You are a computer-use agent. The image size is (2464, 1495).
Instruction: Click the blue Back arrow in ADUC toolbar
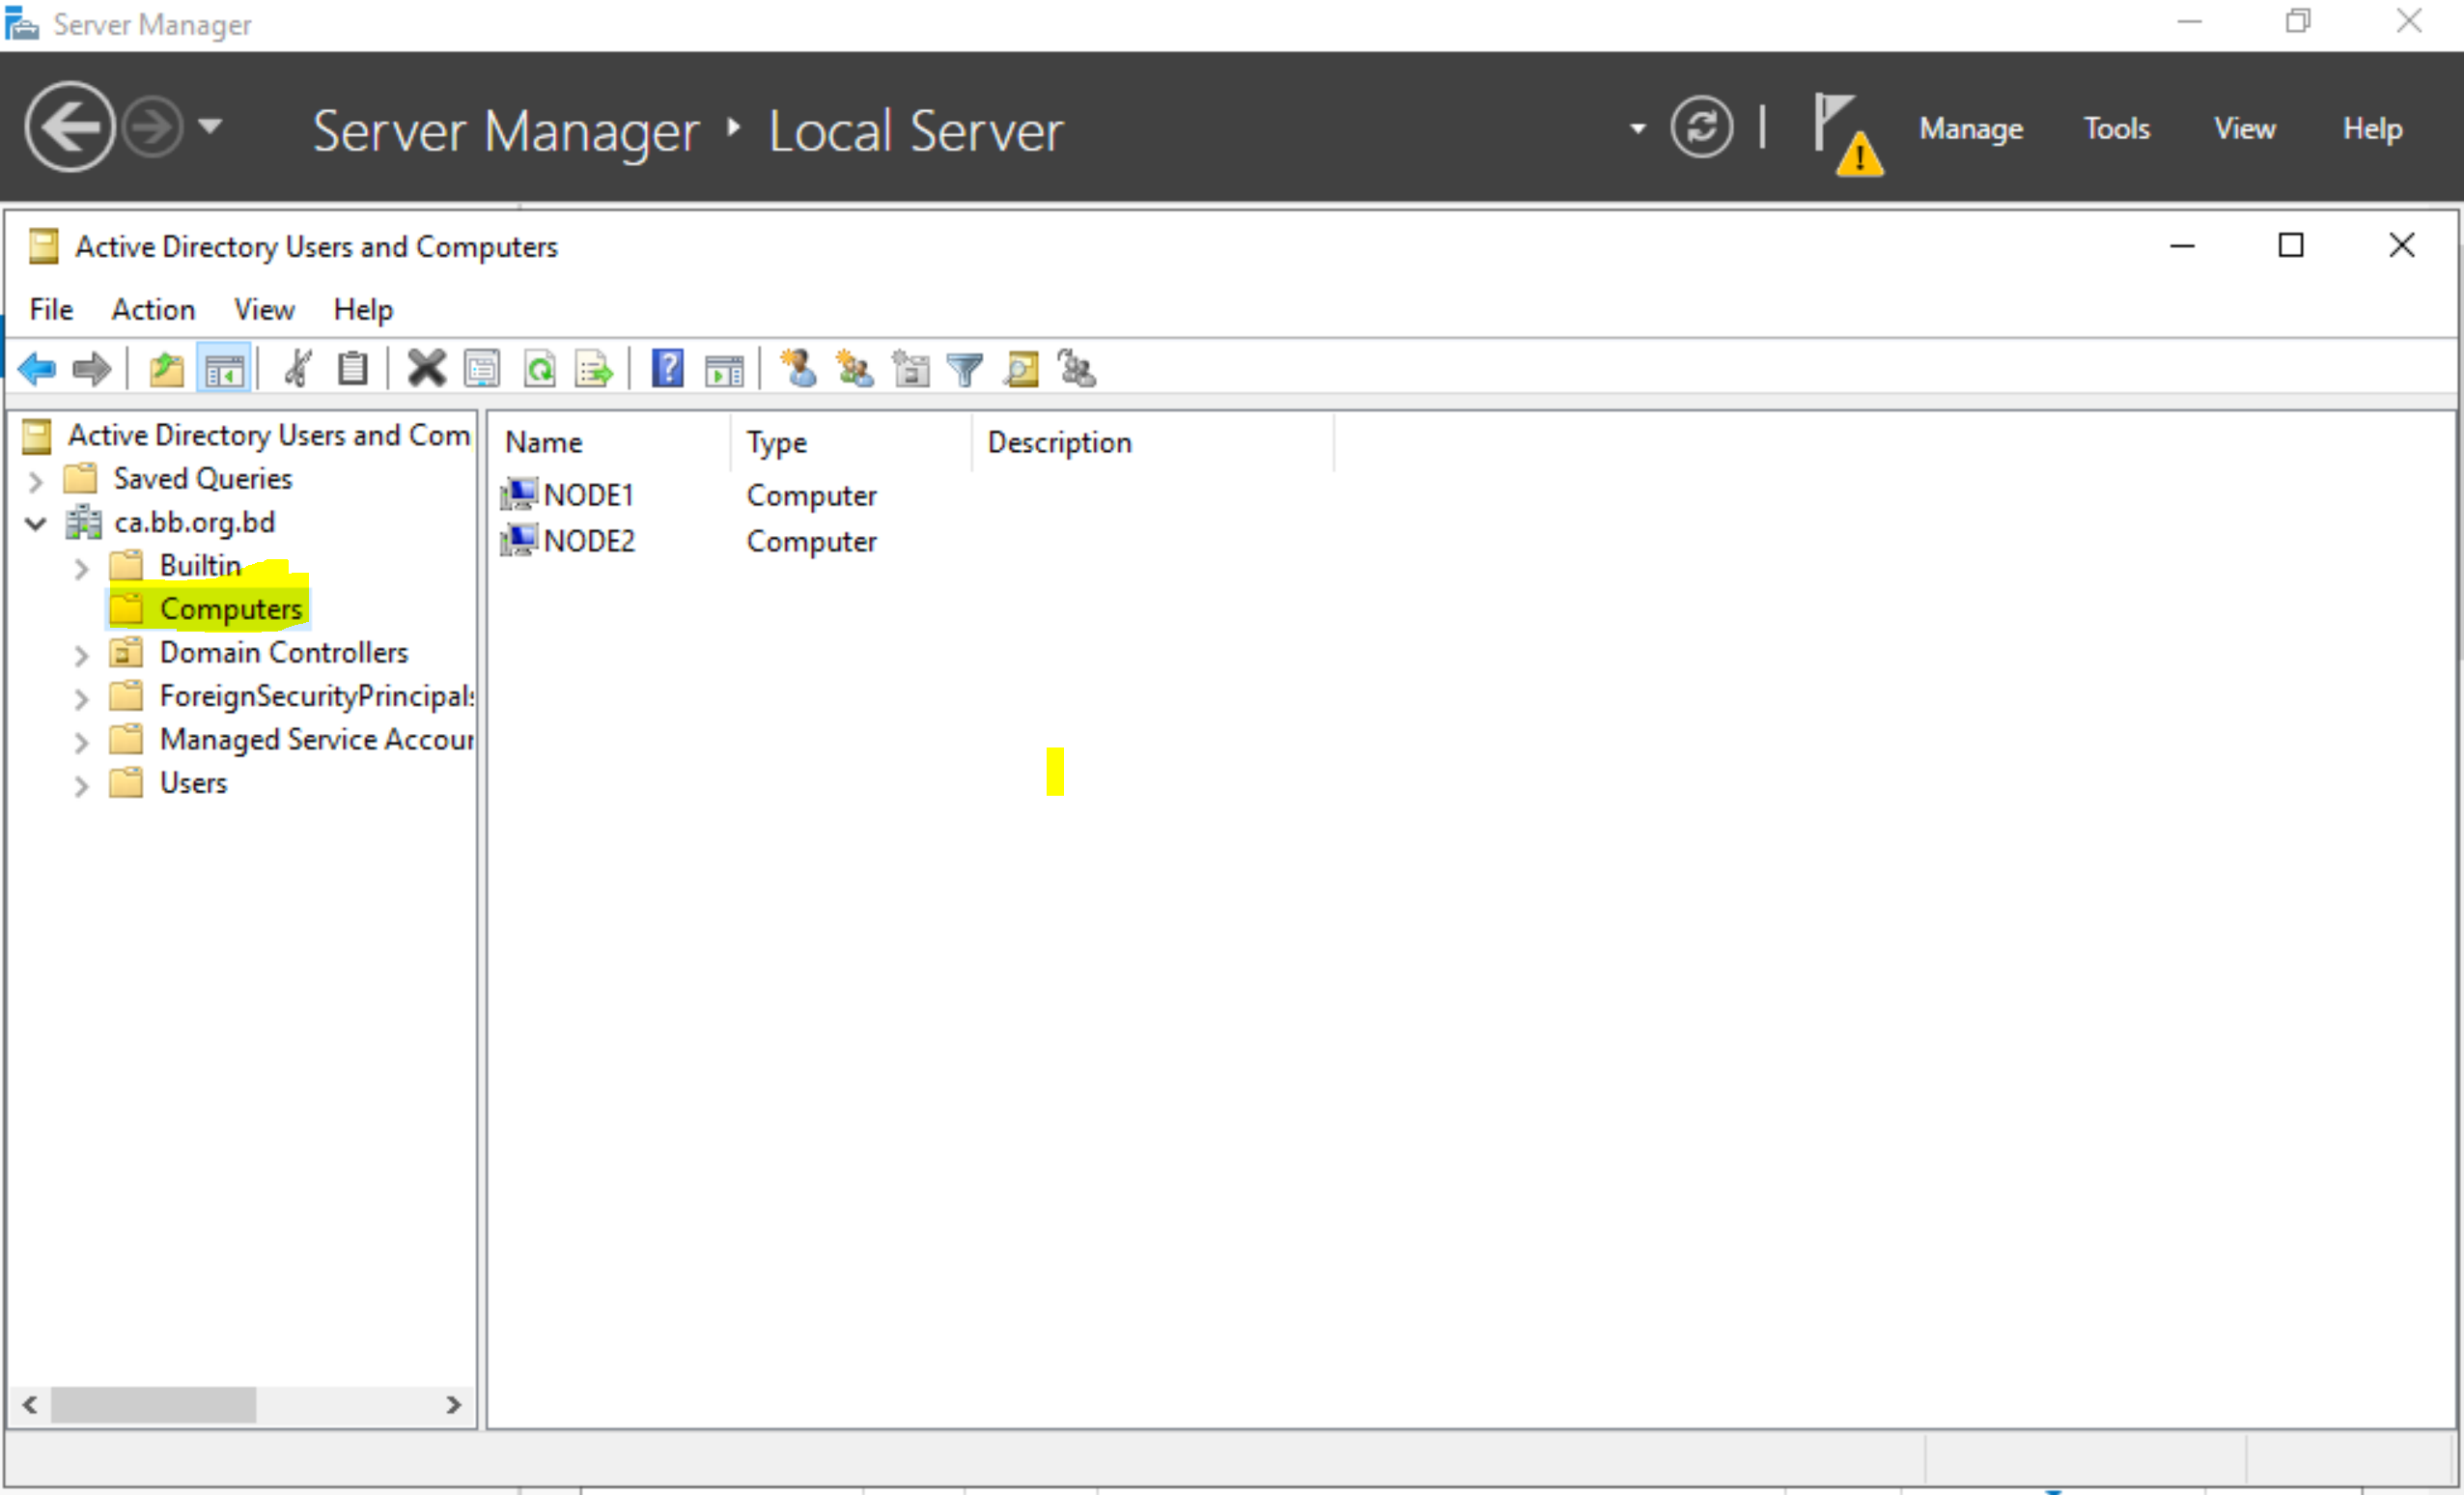pyautogui.click(x=38, y=370)
